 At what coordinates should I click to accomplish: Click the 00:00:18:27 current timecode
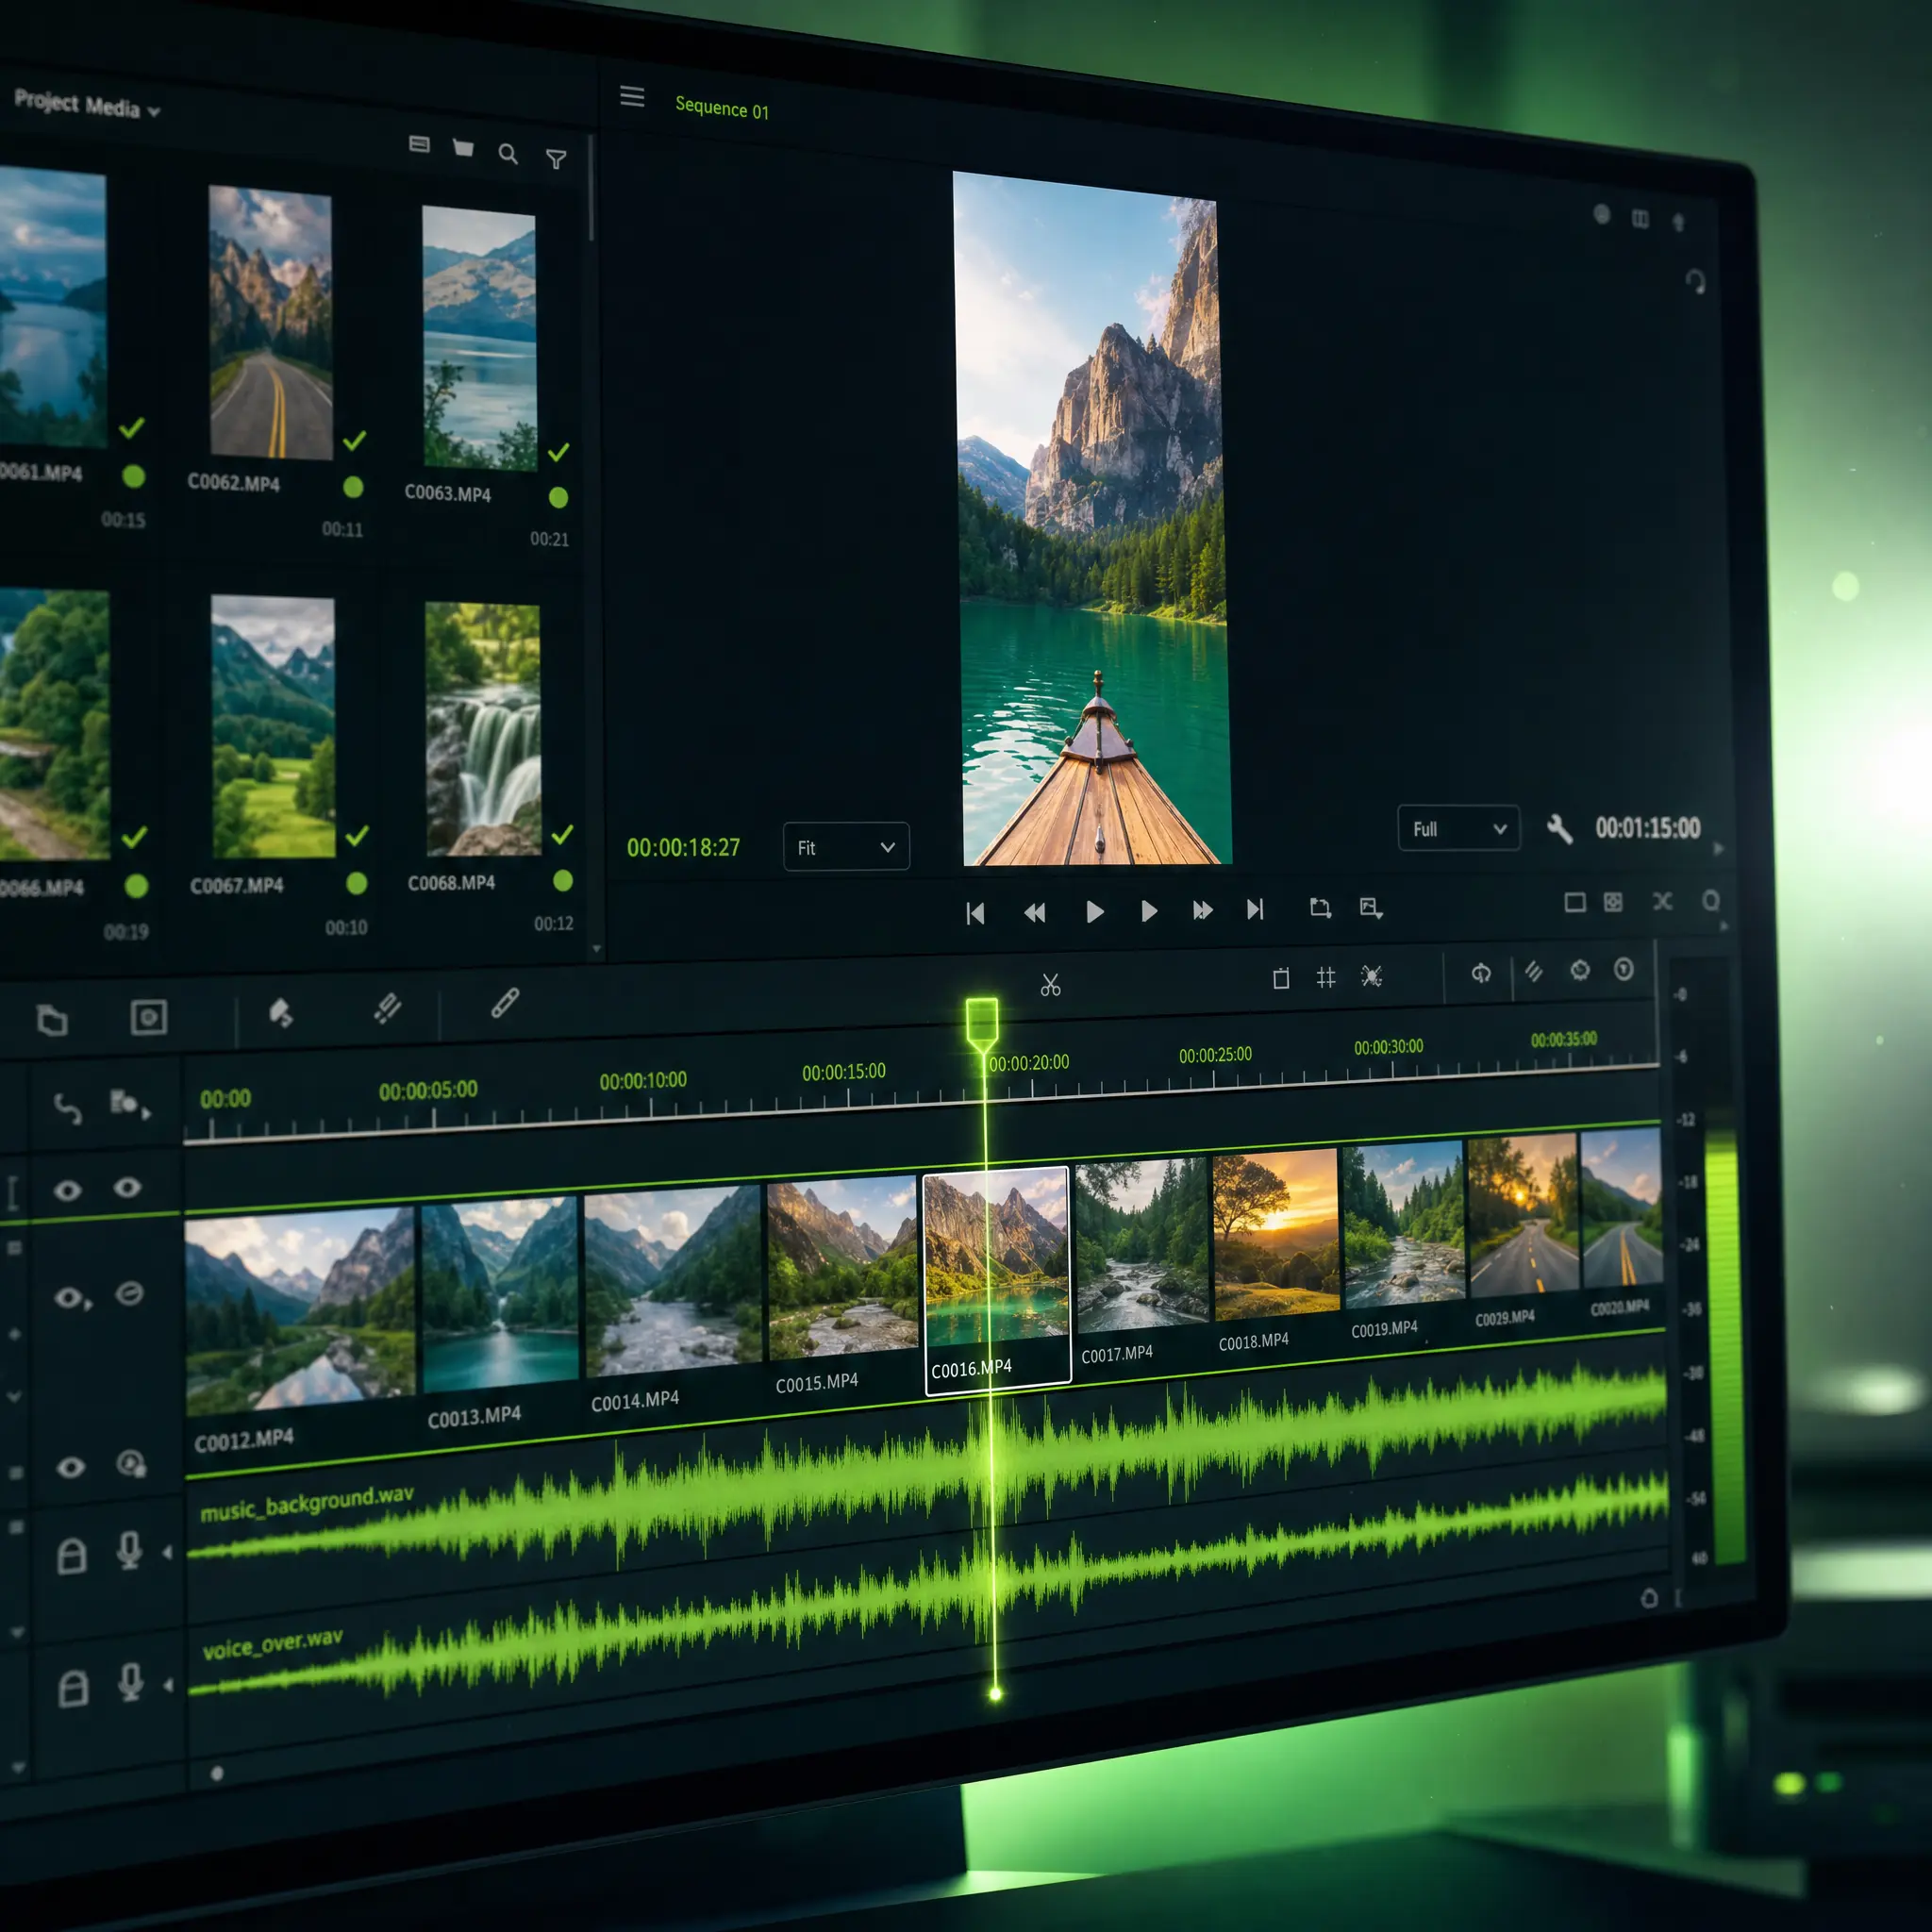(684, 848)
